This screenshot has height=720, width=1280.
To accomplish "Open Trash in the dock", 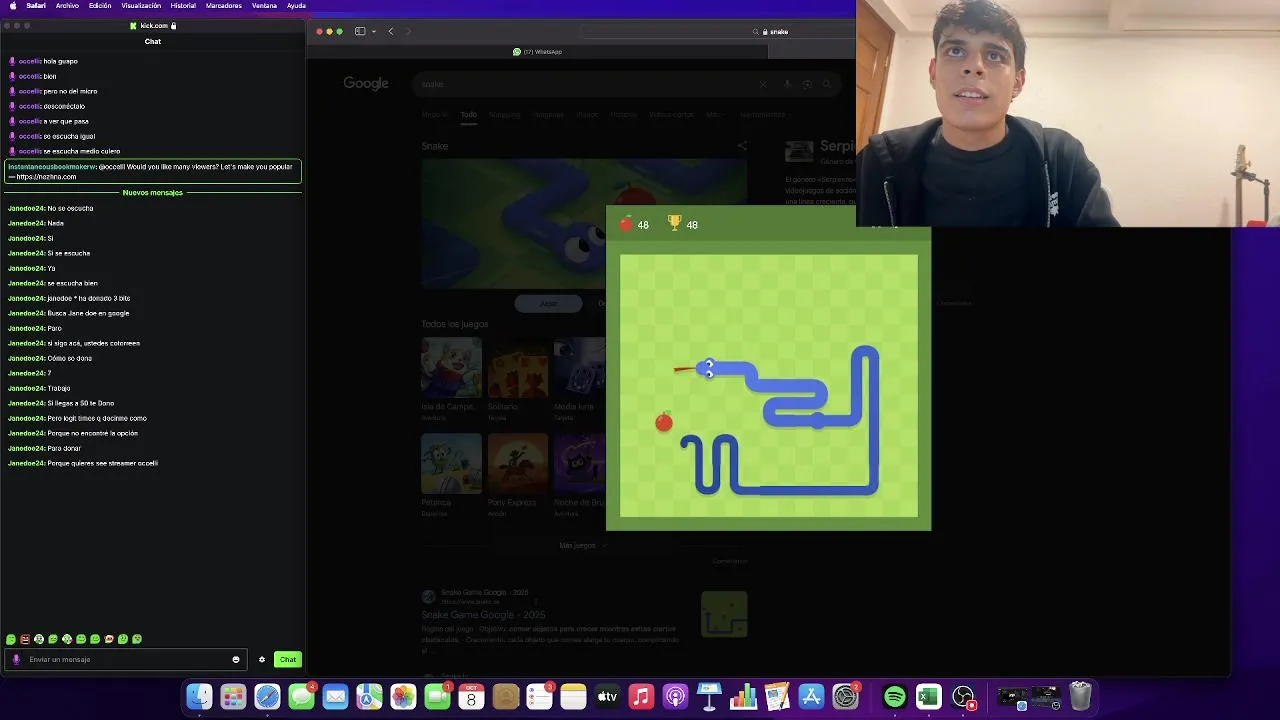I will (1080, 696).
